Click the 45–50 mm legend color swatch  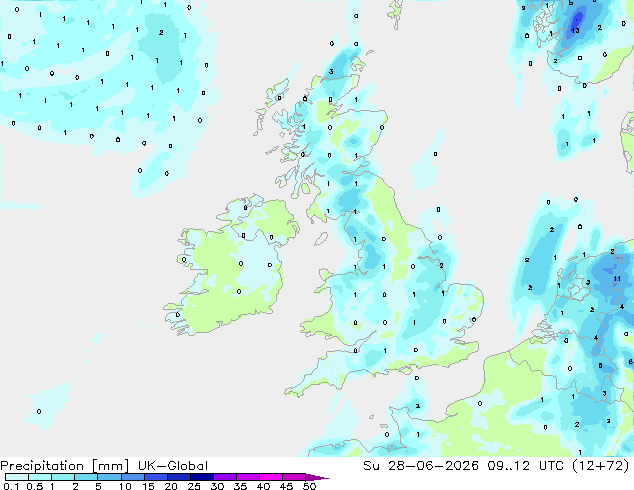[294, 477]
